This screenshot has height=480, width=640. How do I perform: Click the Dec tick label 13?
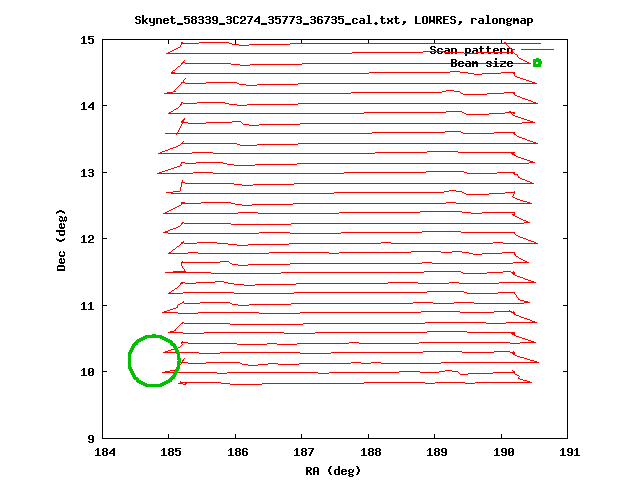coord(87,173)
